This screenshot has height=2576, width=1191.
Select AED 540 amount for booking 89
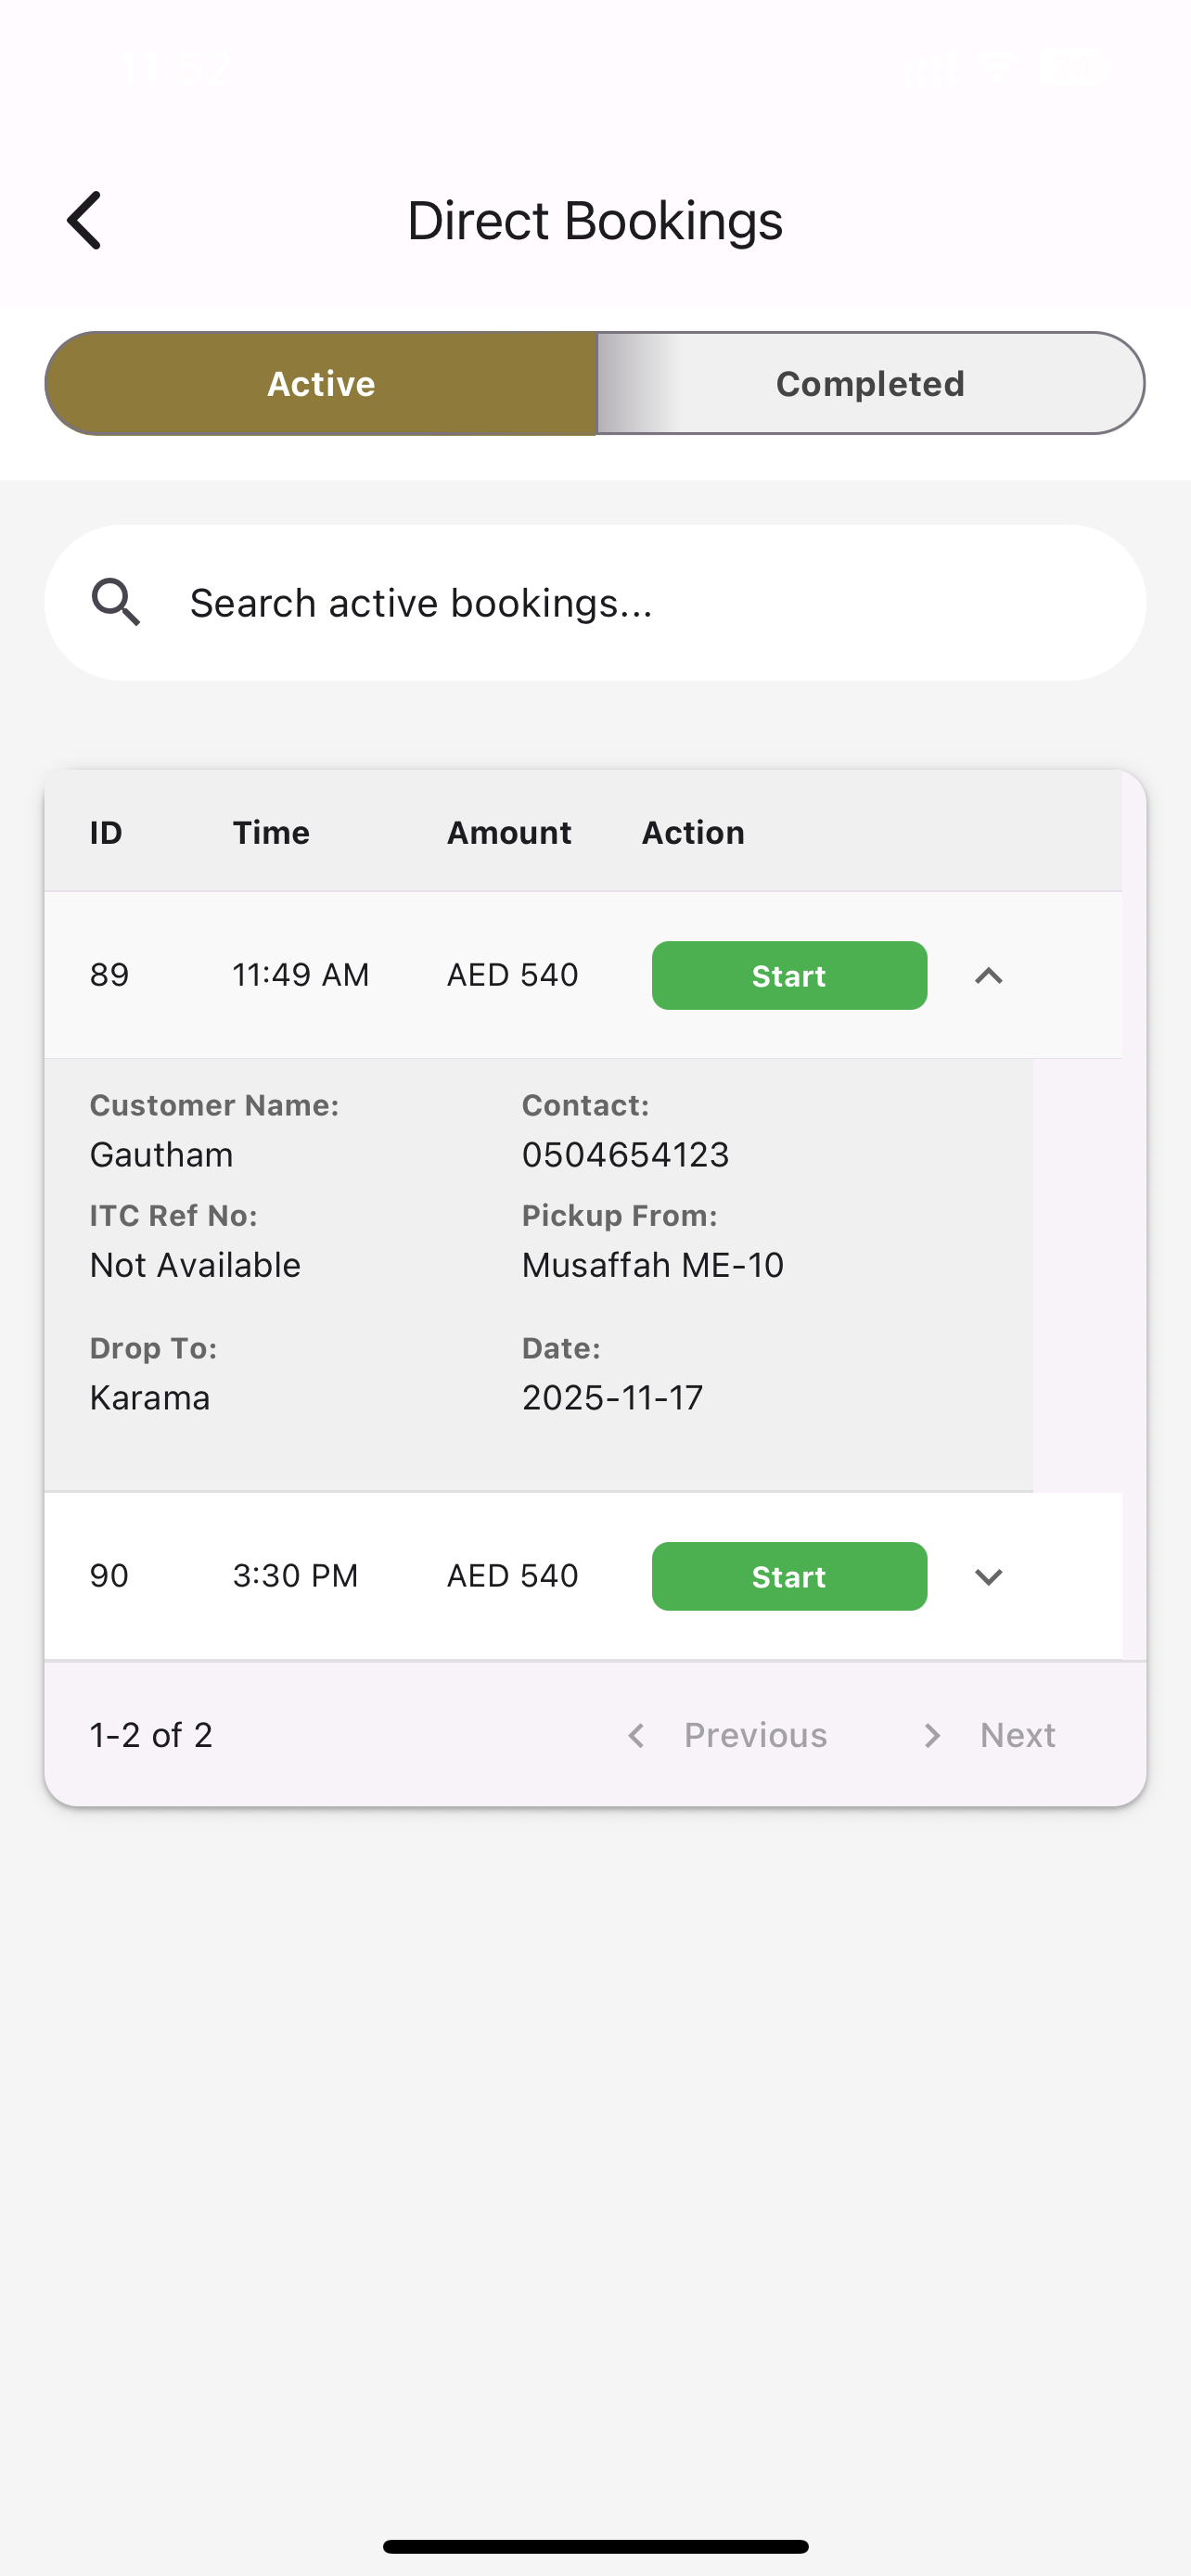pyautogui.click(x=512, y=975)
